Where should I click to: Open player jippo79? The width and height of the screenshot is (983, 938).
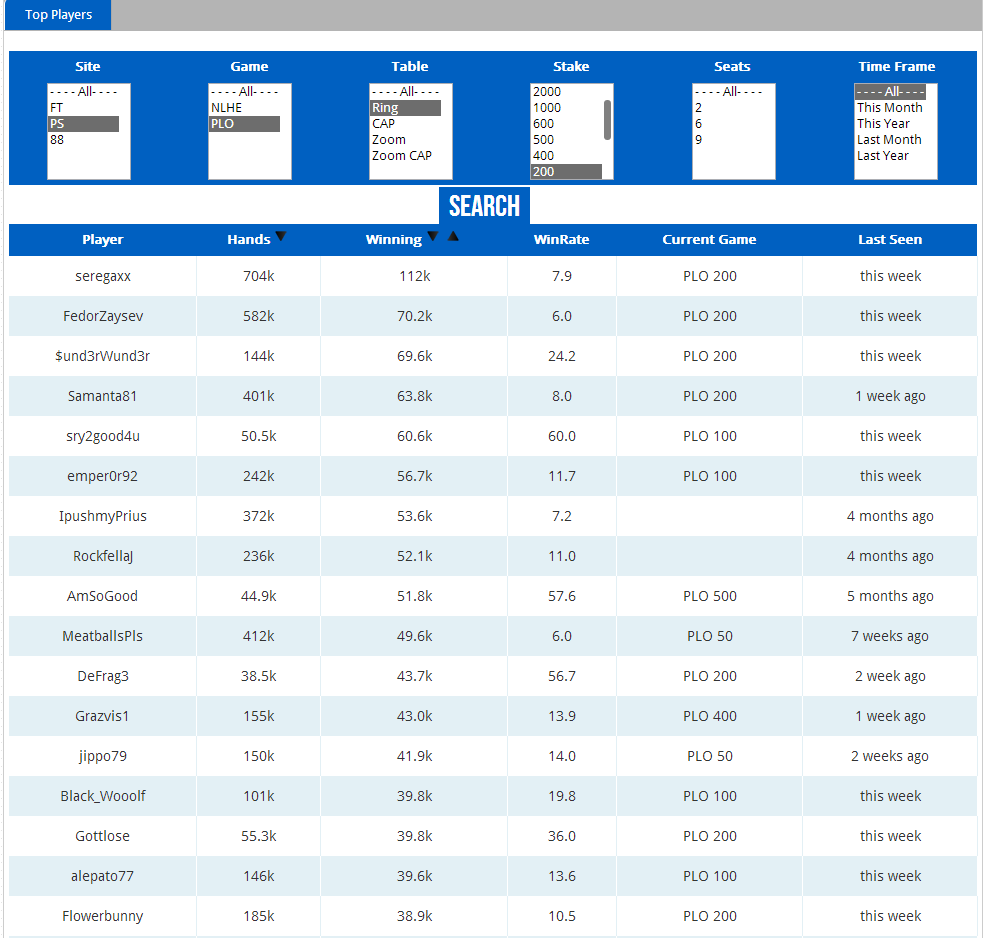click(103, 756)
